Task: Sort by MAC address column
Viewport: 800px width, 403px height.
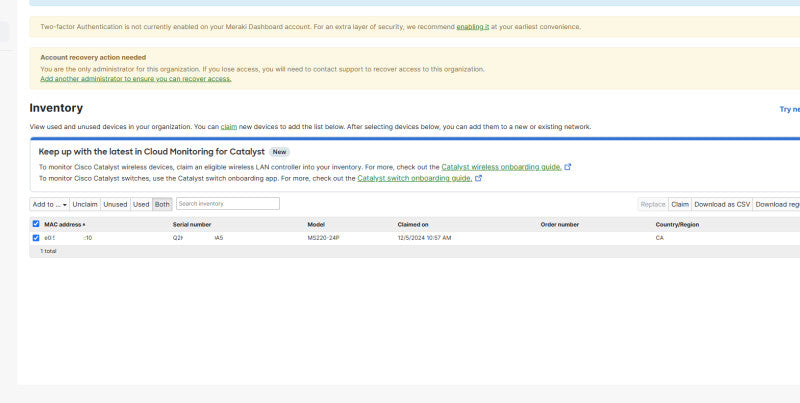Action: [x=64, y=224]
